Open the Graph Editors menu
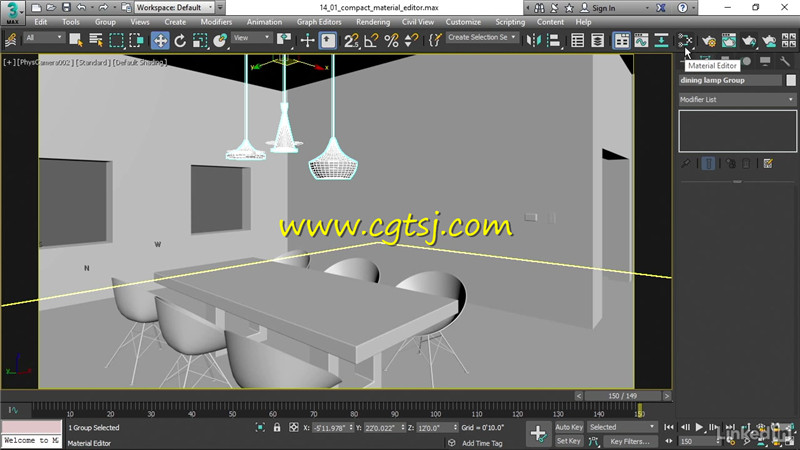The image size is (800, 450). pyautogui.click(x=319, y=22)
